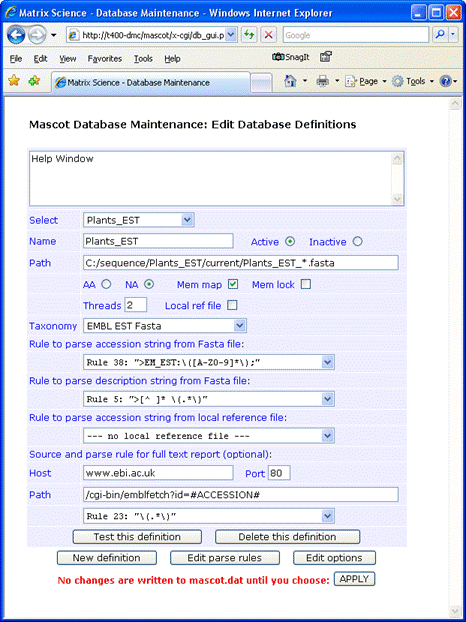Click the New definition button

[107, 558]
